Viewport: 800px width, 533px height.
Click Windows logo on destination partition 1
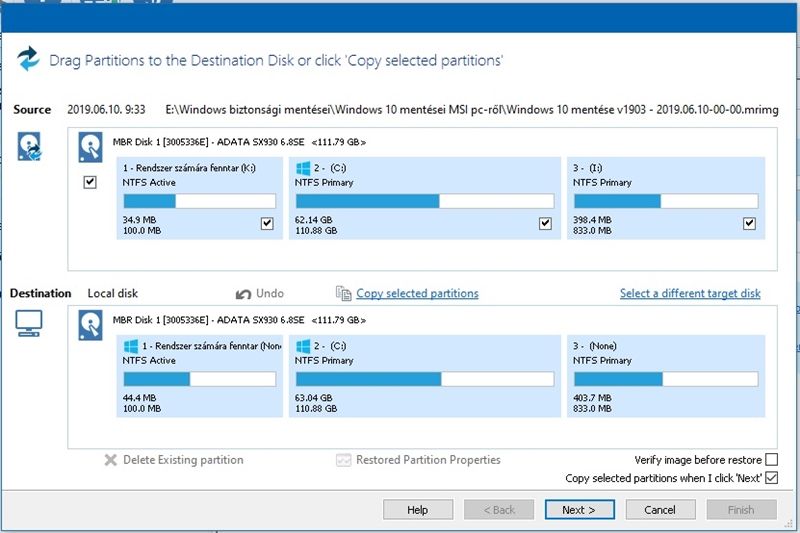pyautogui.click(x=130, y=344)
